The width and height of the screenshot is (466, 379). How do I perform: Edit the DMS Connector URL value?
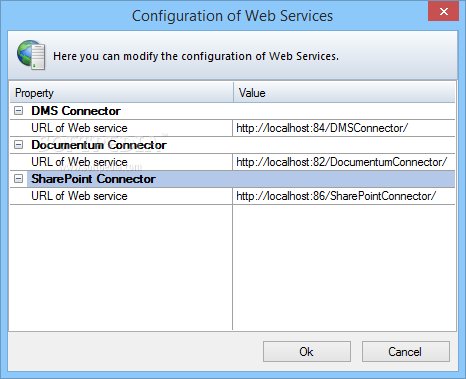pos(344,128)
